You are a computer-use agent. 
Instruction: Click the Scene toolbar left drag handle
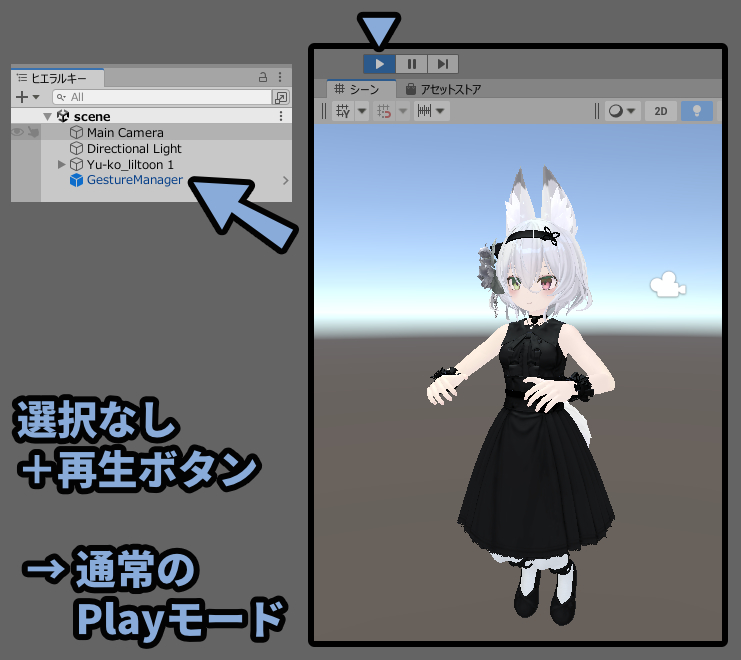pyautogui.click(x=324, y=111)
